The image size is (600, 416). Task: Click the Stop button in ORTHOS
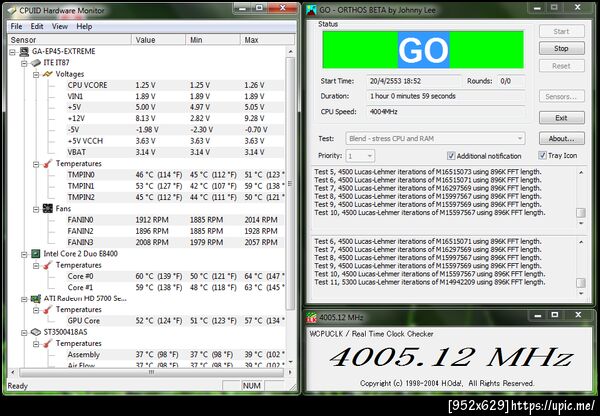coord(561,48)
